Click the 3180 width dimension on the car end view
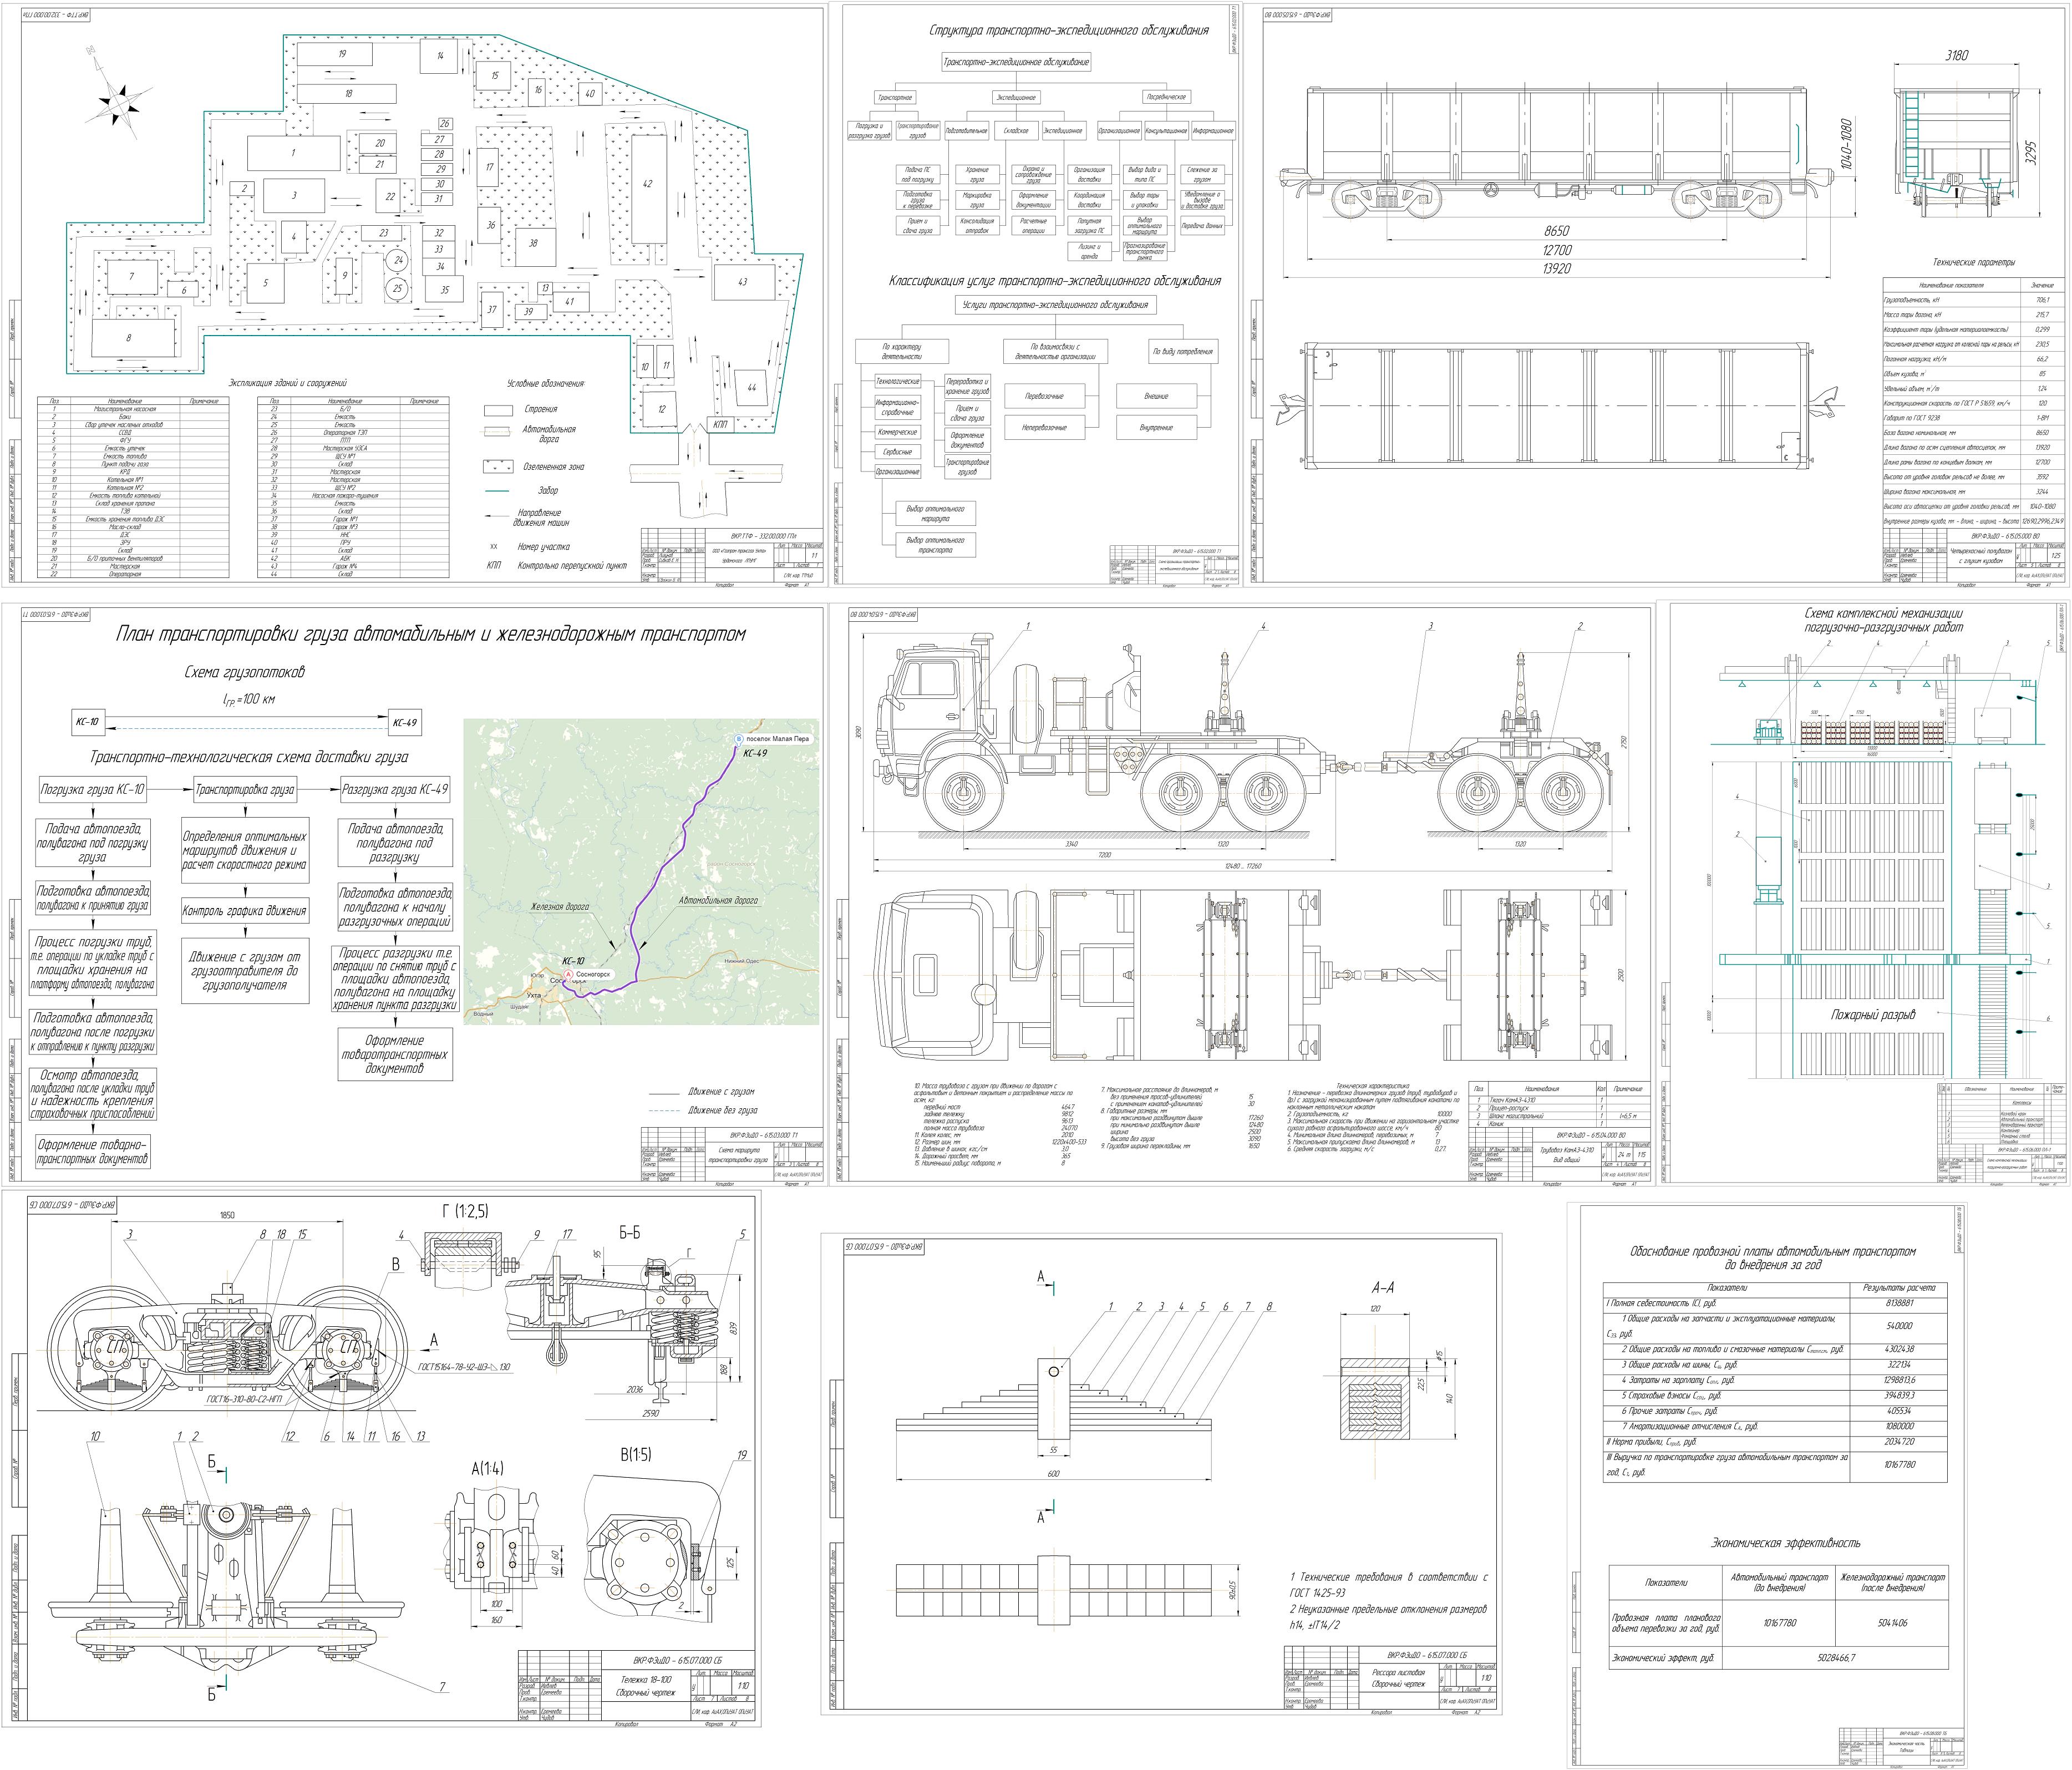Screen dimensions: 2072x1770 (x=1956, y=56)
